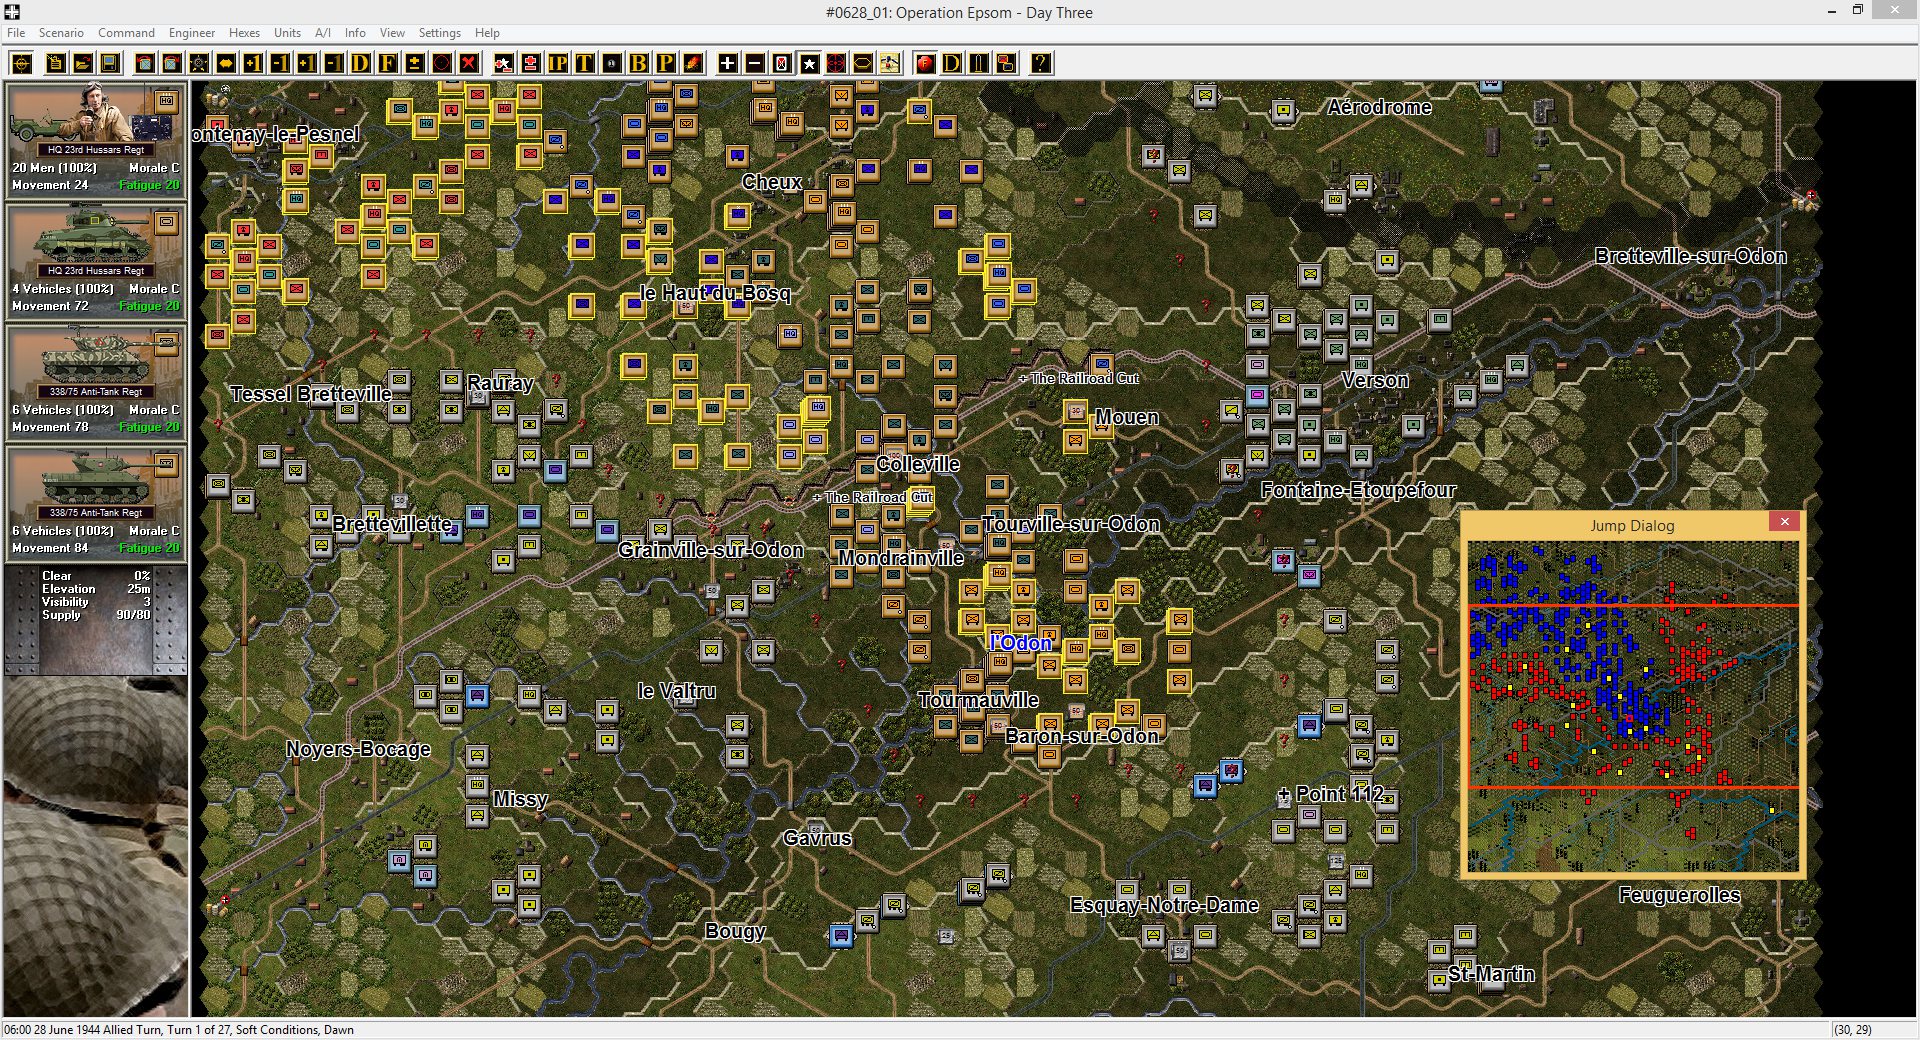This screenshot has width=1920, height=1040.
Task: Select the 23rd Hussars tank unit card
Action: [96, 261]
